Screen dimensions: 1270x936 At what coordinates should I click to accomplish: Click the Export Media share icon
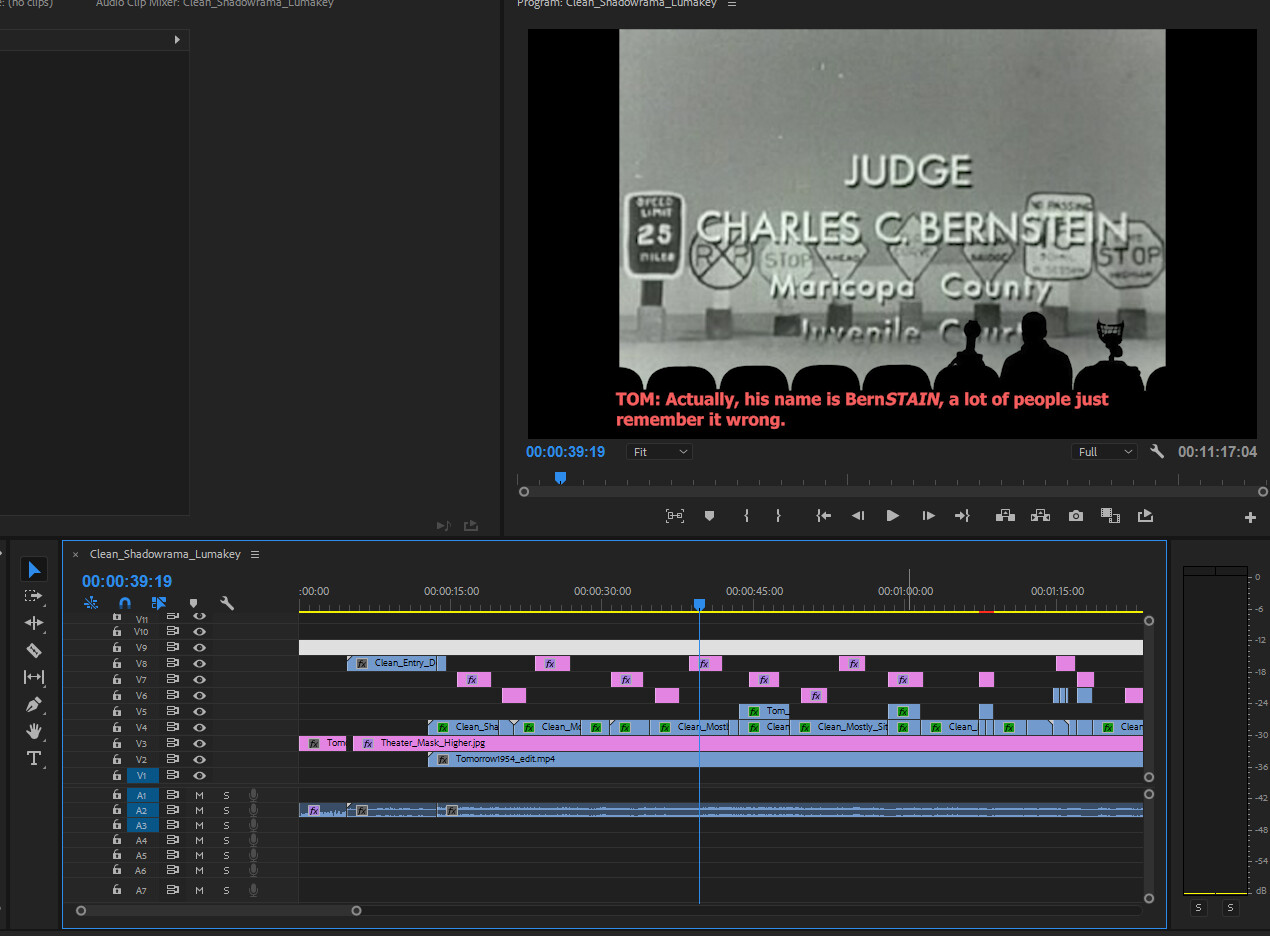point(1145,516)
